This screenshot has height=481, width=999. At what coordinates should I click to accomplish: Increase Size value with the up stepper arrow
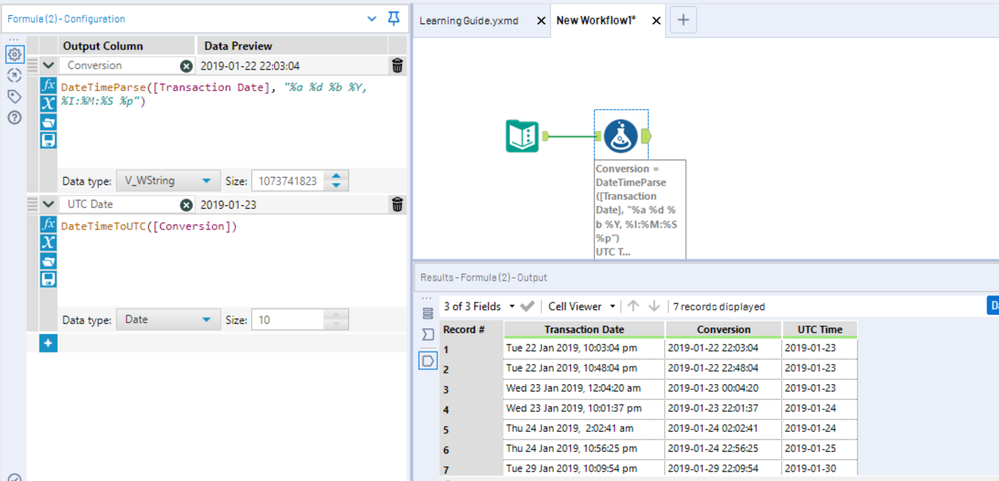pyautogui.click(x=337, y=176)
